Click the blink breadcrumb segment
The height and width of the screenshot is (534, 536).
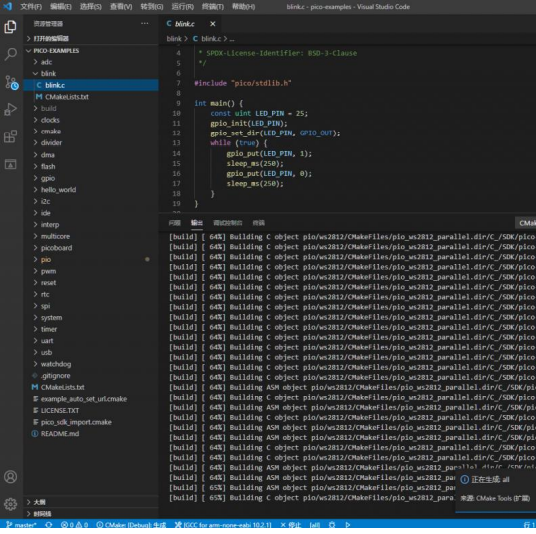pos(174,39)
